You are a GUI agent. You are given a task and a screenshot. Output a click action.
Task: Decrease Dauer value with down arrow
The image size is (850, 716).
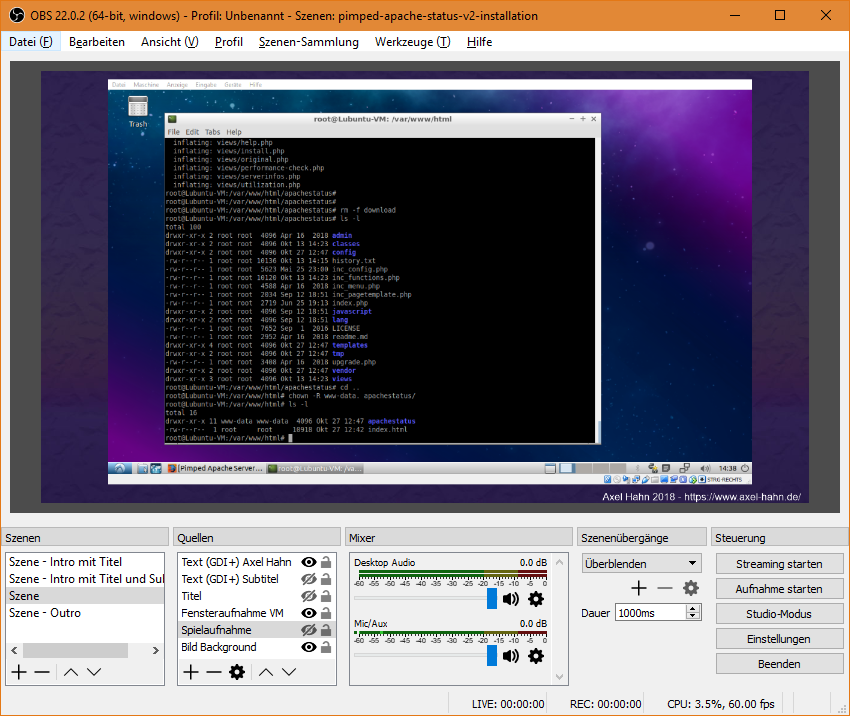pos(692,616)
